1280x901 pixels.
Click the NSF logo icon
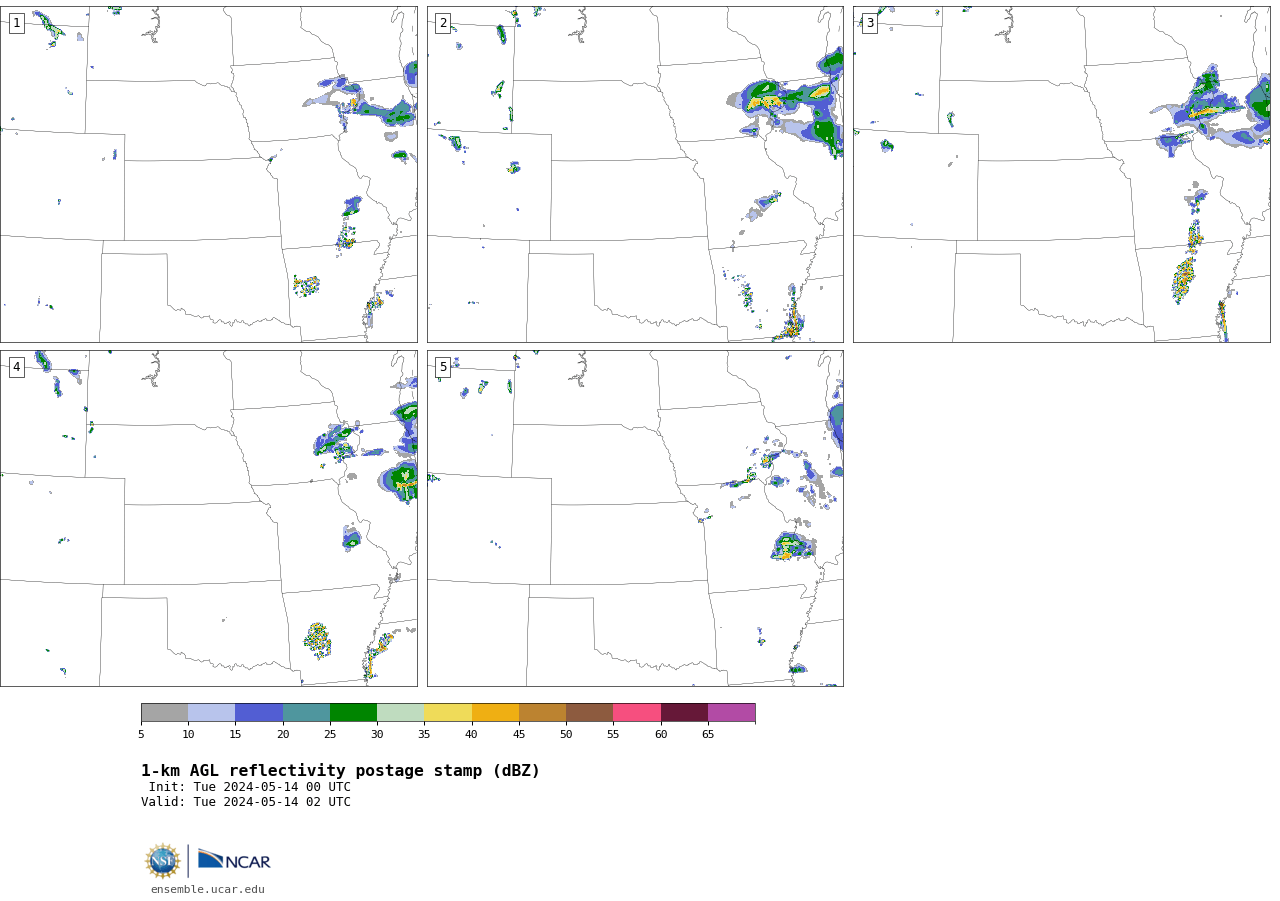coord(163,861)
